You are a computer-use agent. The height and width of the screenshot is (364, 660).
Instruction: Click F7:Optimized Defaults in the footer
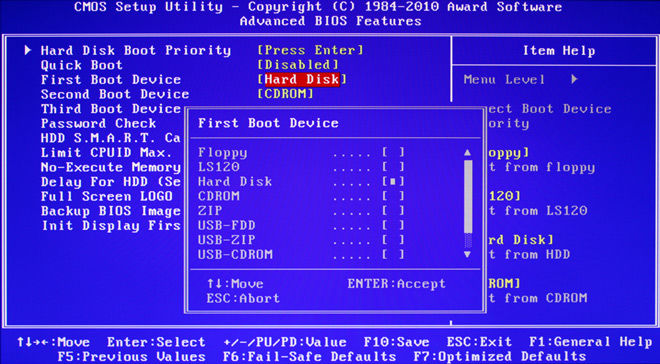click(500, 357)
